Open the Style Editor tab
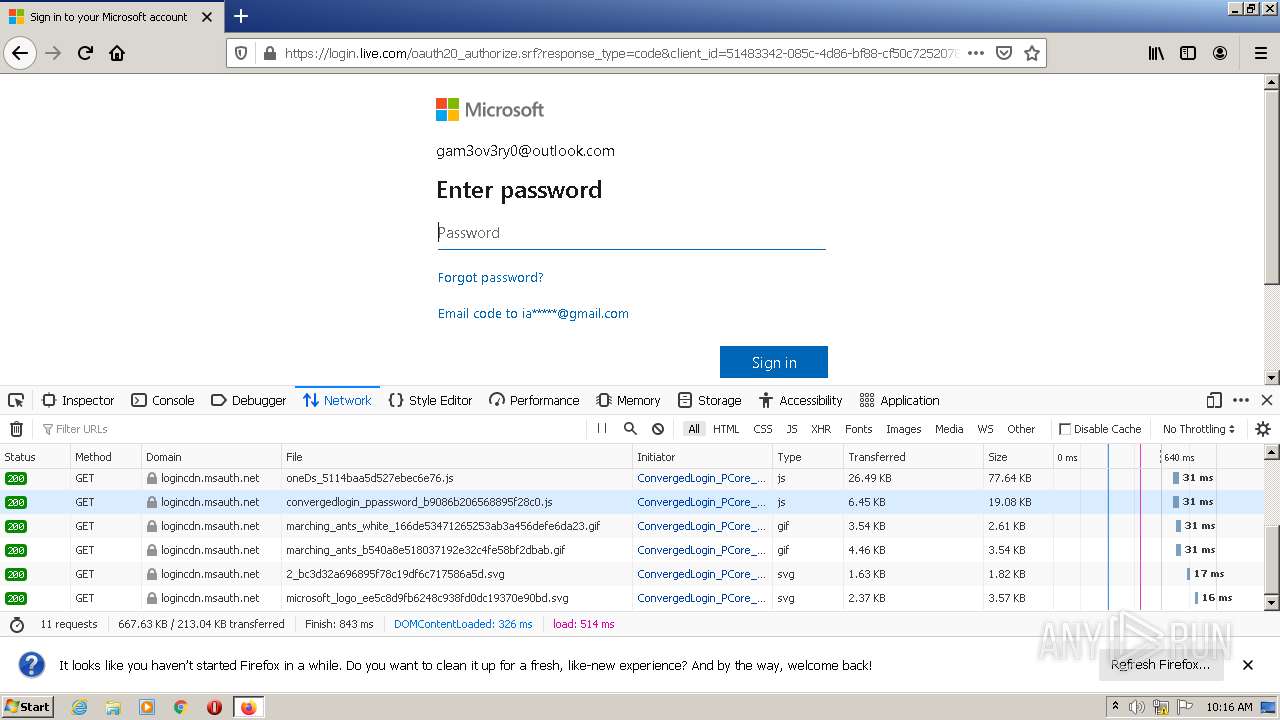The image size is (1280, 720). pos(430,400)
